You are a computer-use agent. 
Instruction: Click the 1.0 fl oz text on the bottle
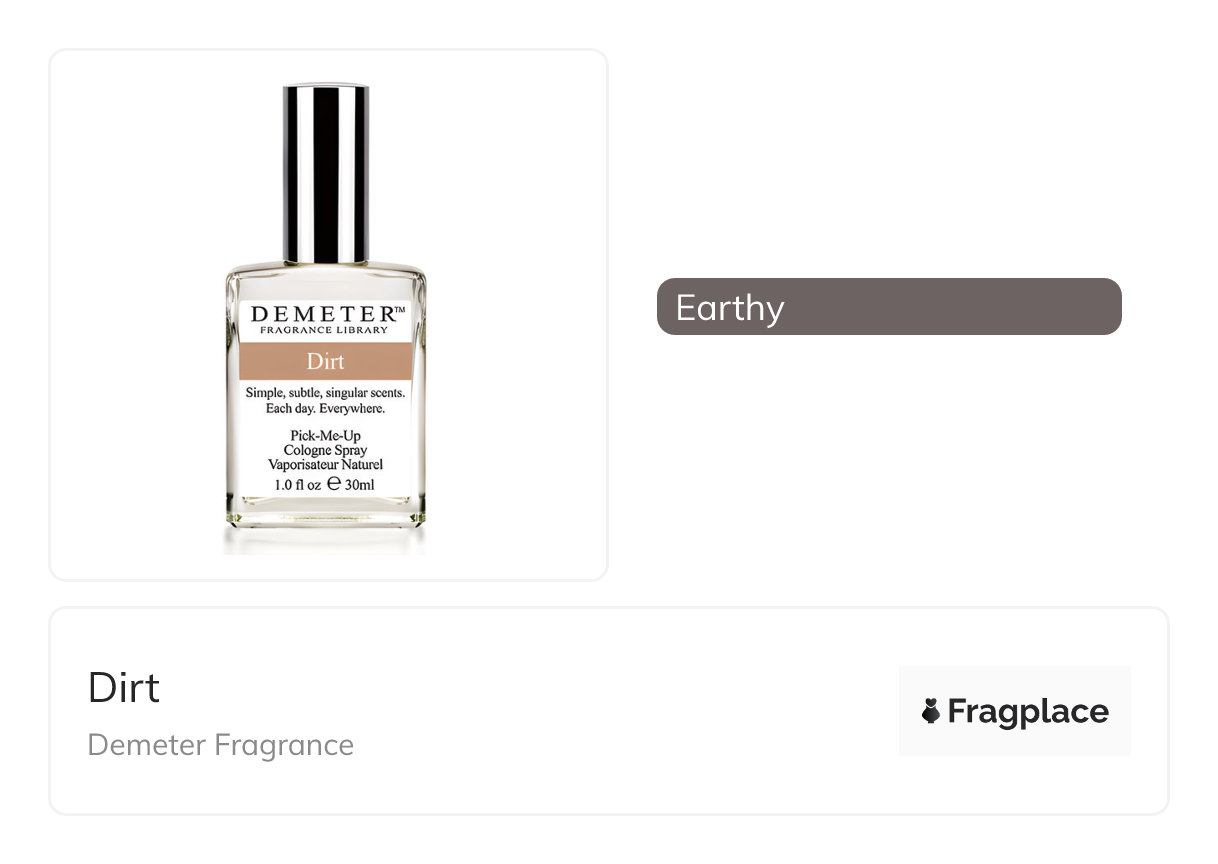298,485
